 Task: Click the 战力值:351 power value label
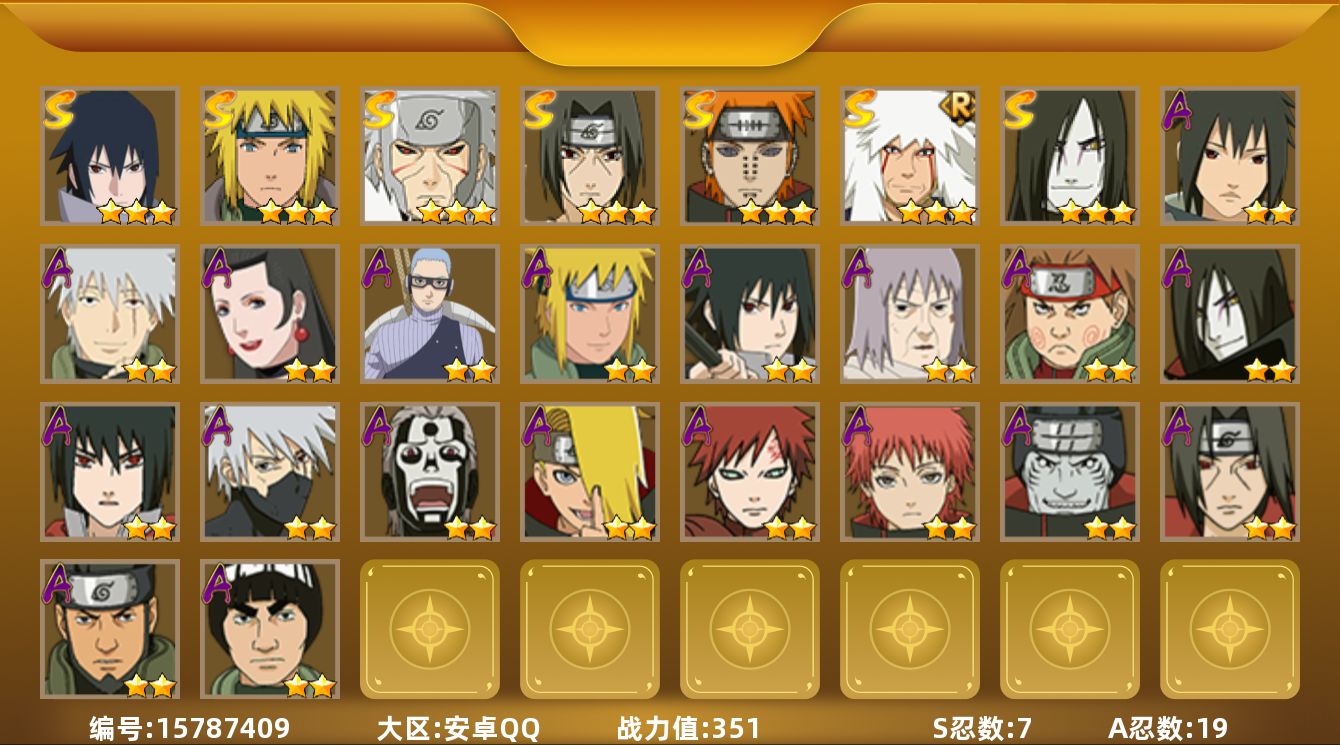pos(689,728)
